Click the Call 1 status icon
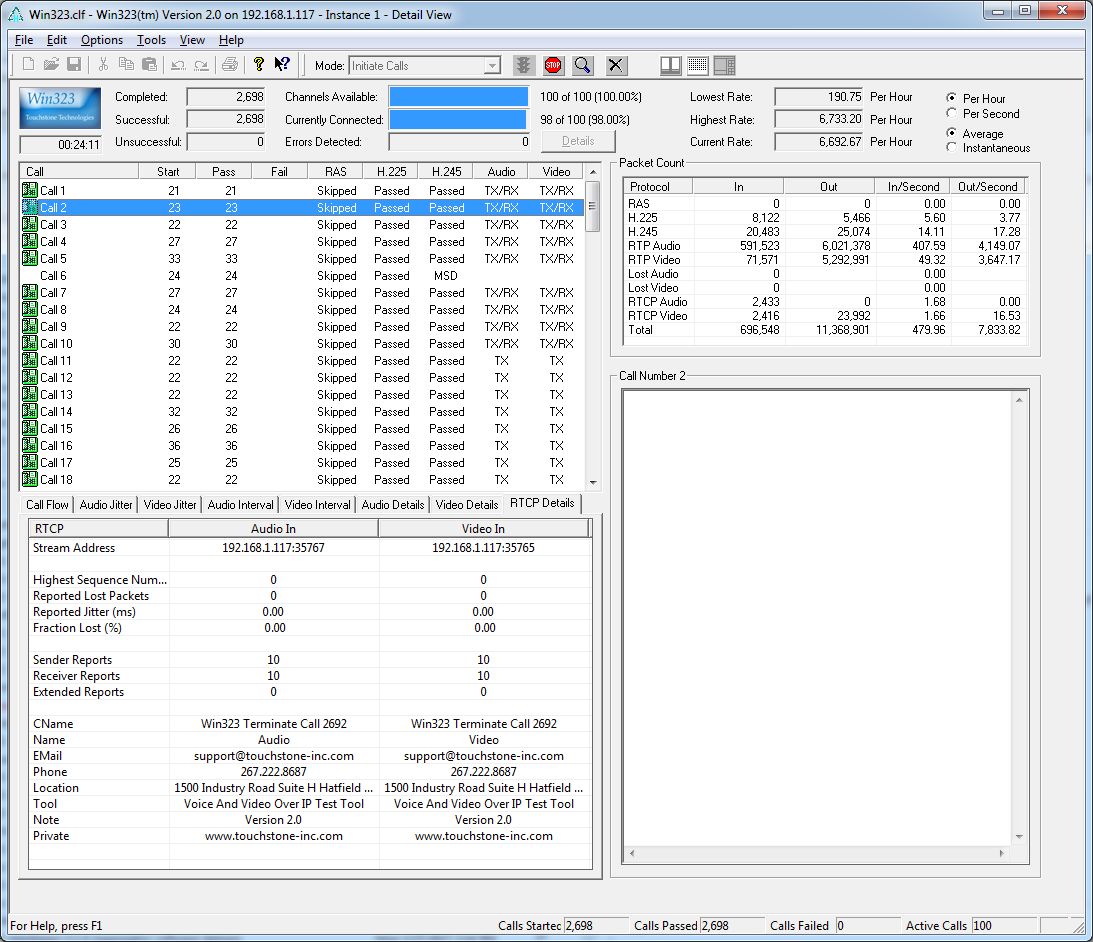 pyautogui.click(x=29, y=190)
